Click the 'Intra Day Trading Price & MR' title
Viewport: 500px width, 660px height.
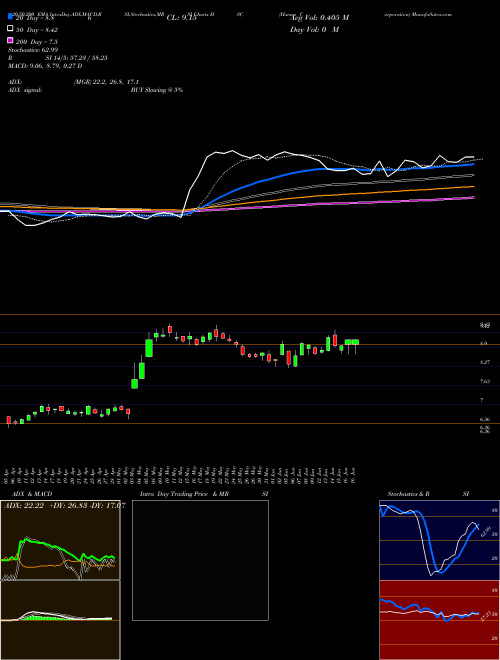click(x=184, y=494)
